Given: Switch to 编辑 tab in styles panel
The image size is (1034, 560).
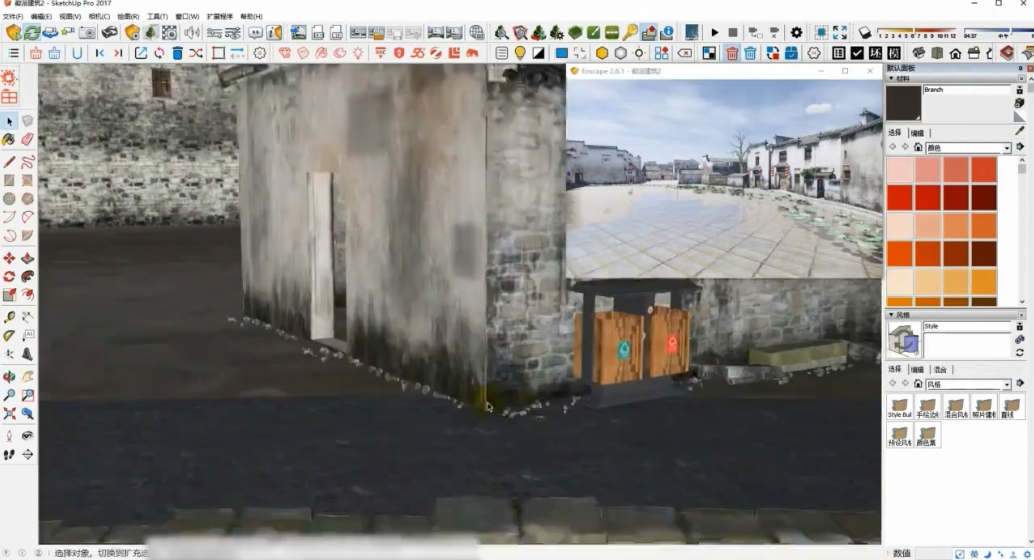Looking at the screenshot, I should tap(918, 369).
